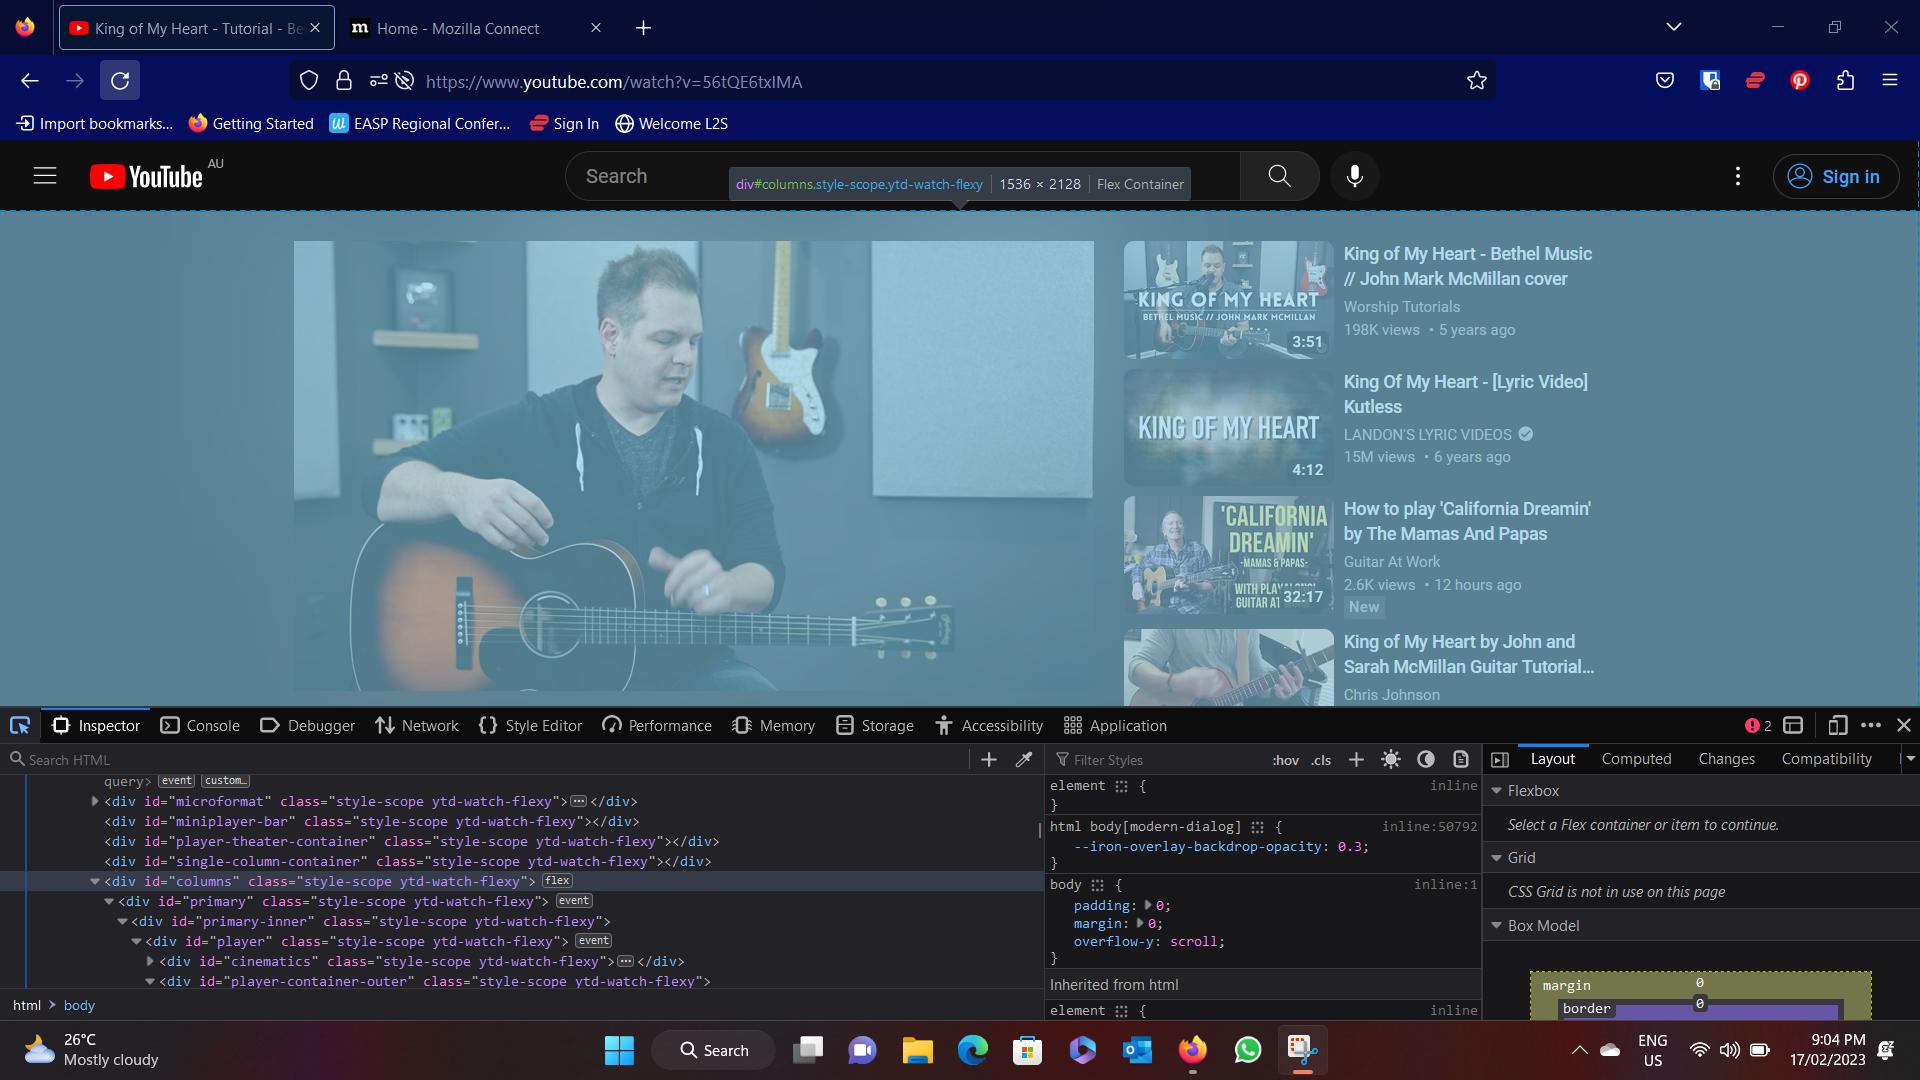
Task: Toggle the flex highlighter badge on columns div
Action: point(557,881)
